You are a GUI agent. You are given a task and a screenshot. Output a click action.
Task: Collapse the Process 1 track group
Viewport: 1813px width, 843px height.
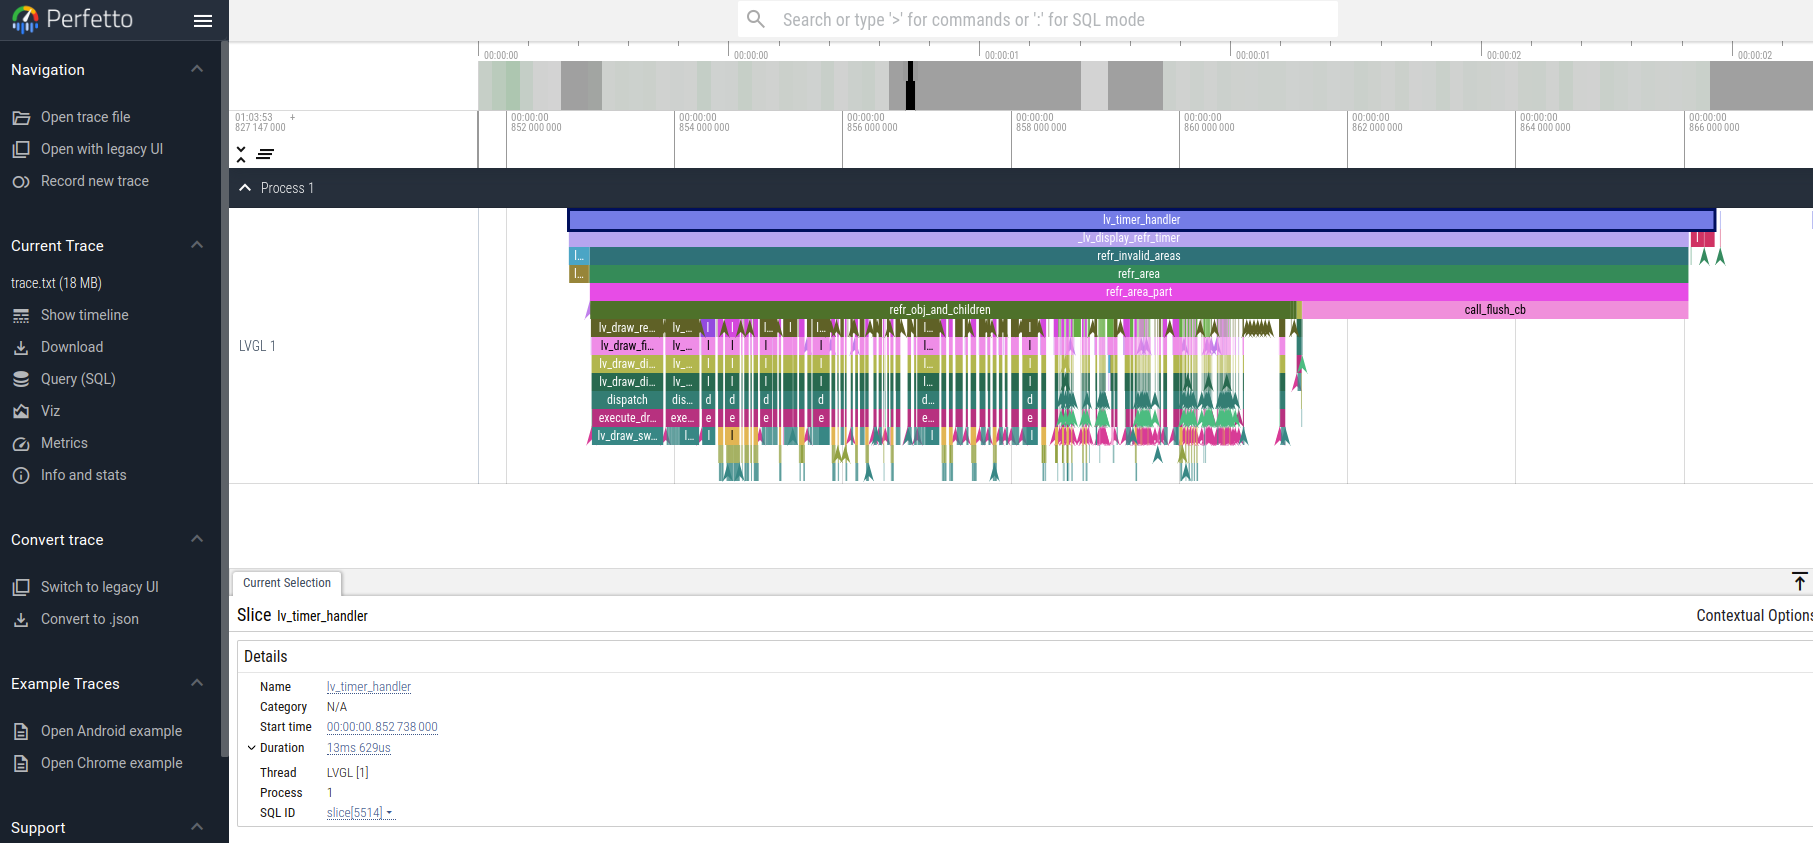point(245,188)
